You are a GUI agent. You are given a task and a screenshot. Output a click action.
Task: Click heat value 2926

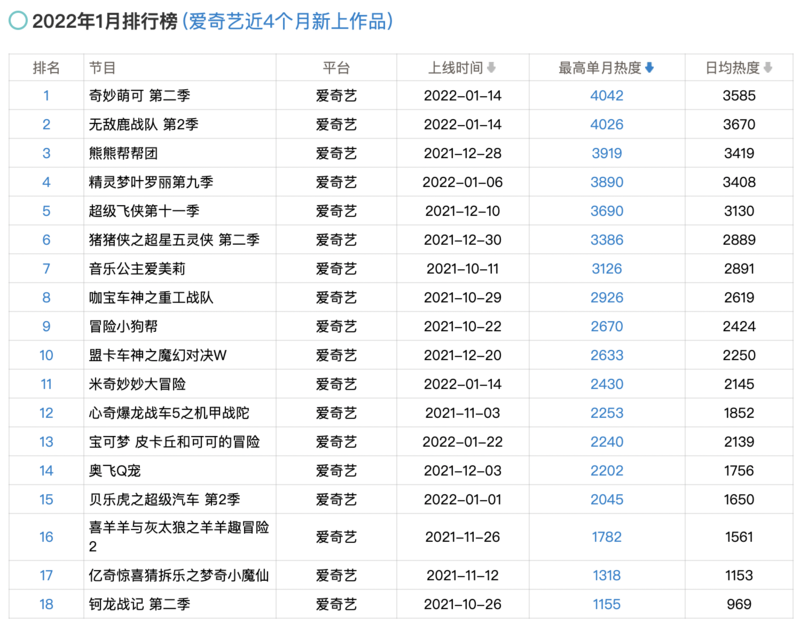click(x=607, y=297)
